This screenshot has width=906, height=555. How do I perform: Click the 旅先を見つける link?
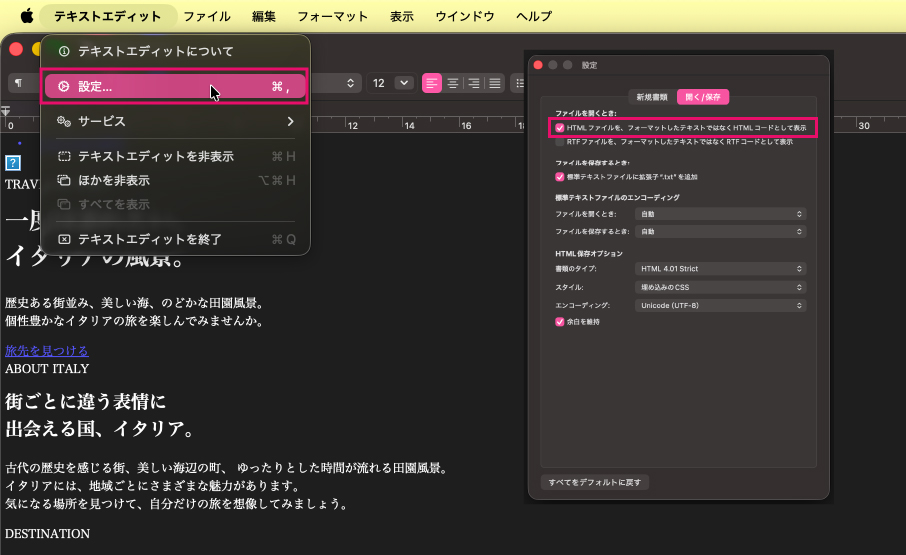(47, 351)
